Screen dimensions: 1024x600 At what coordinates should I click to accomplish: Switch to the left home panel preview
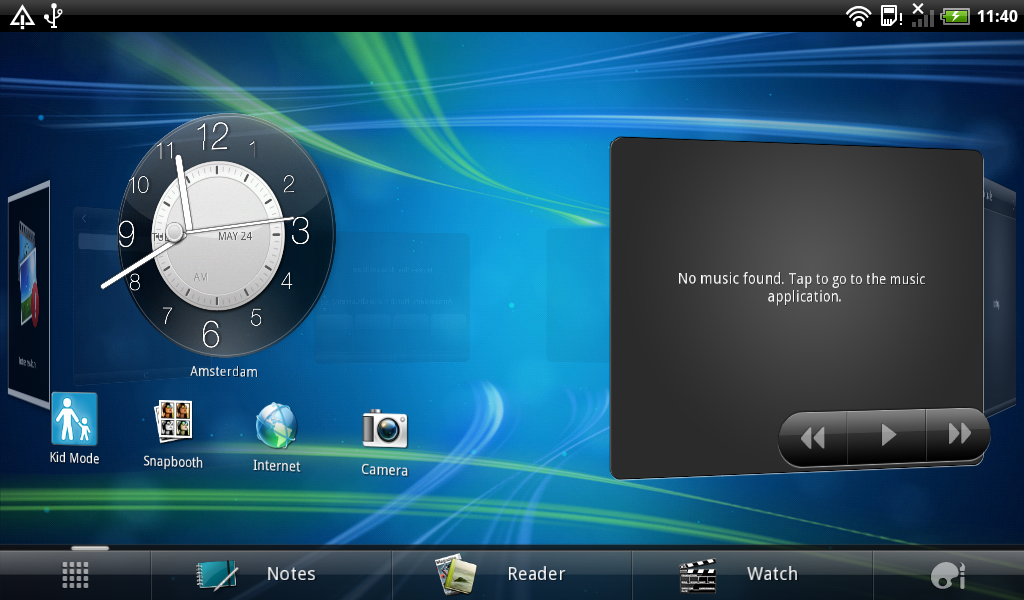29,294
